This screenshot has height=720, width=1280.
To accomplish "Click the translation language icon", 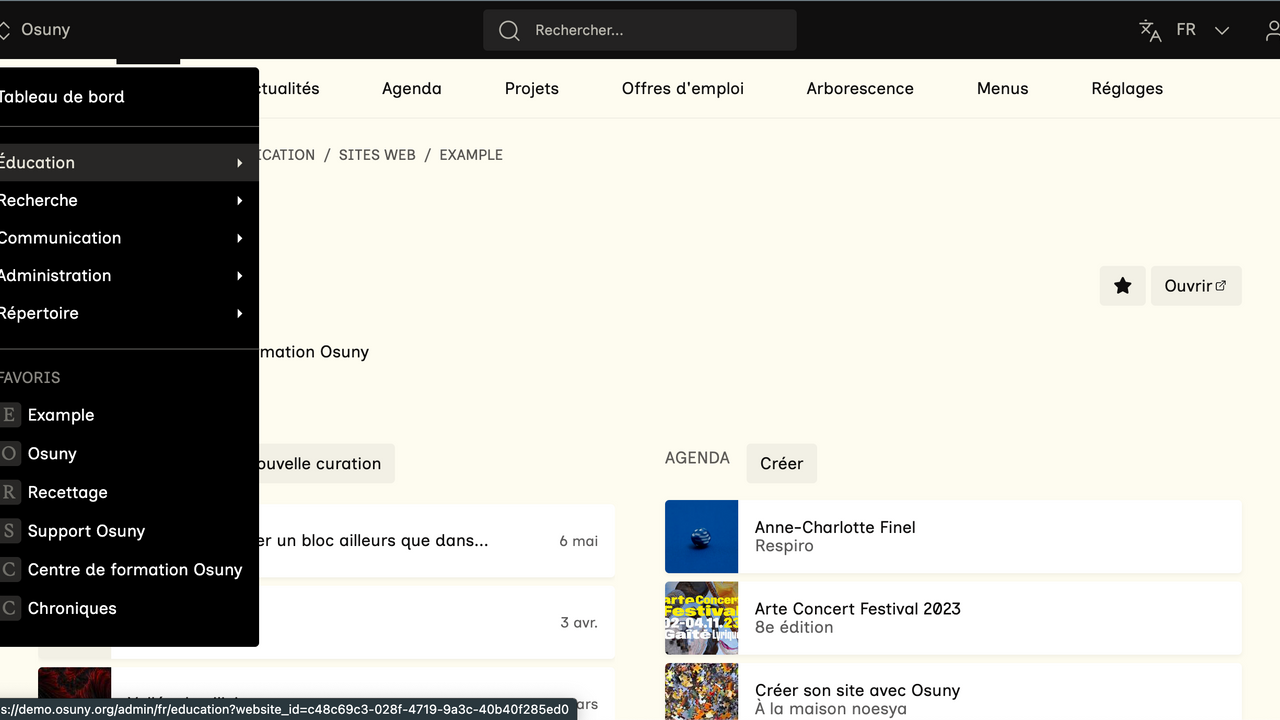I will (1150, 30).
